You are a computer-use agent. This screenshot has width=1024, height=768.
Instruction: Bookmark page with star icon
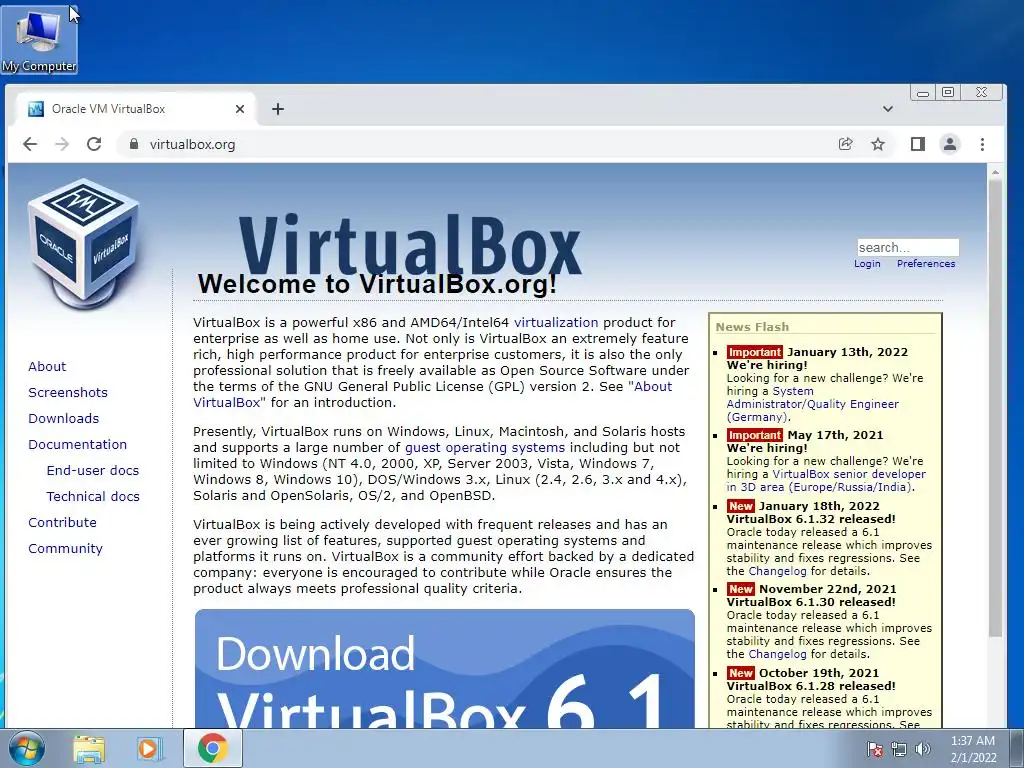[878, 144]
